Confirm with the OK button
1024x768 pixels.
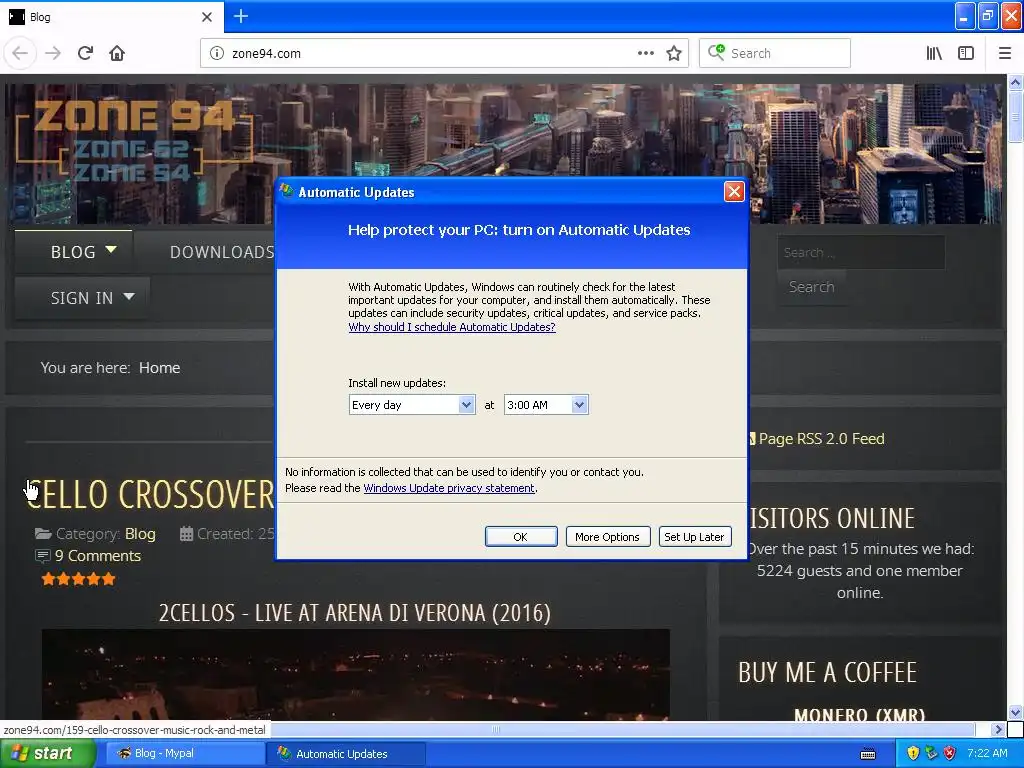coord(520,537)
